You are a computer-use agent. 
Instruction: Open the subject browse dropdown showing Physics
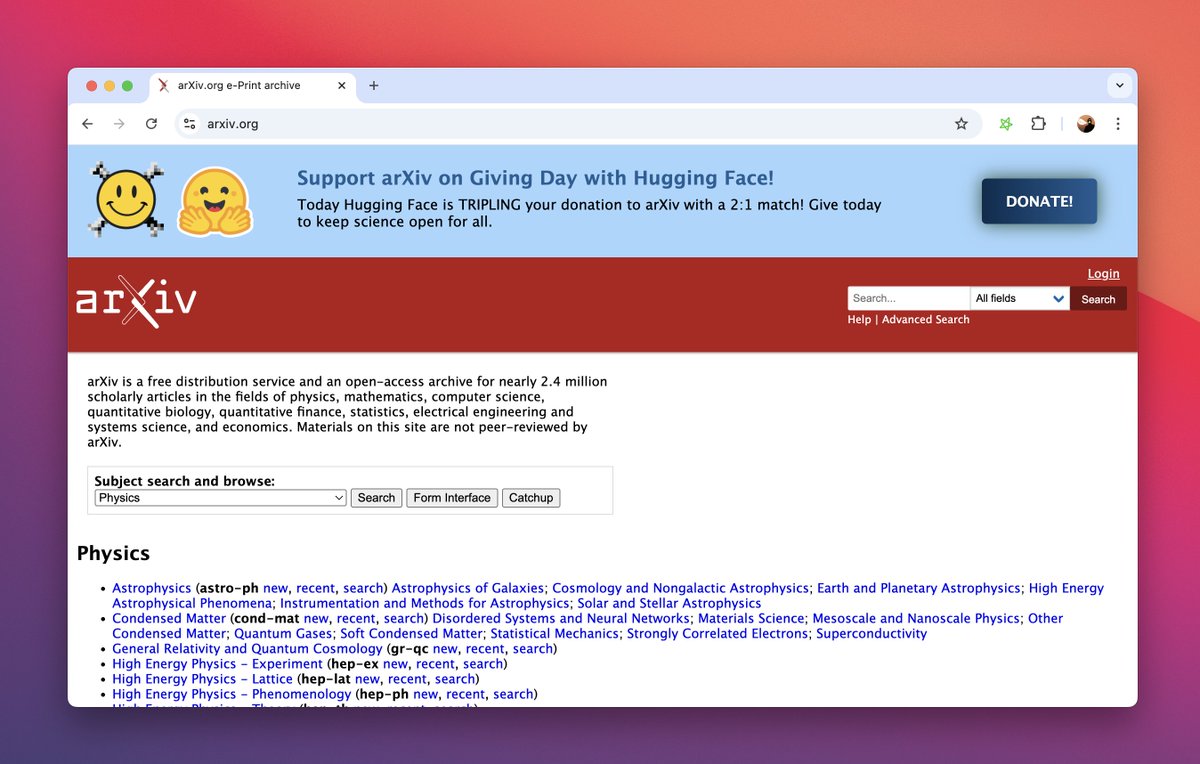[219, 497]
